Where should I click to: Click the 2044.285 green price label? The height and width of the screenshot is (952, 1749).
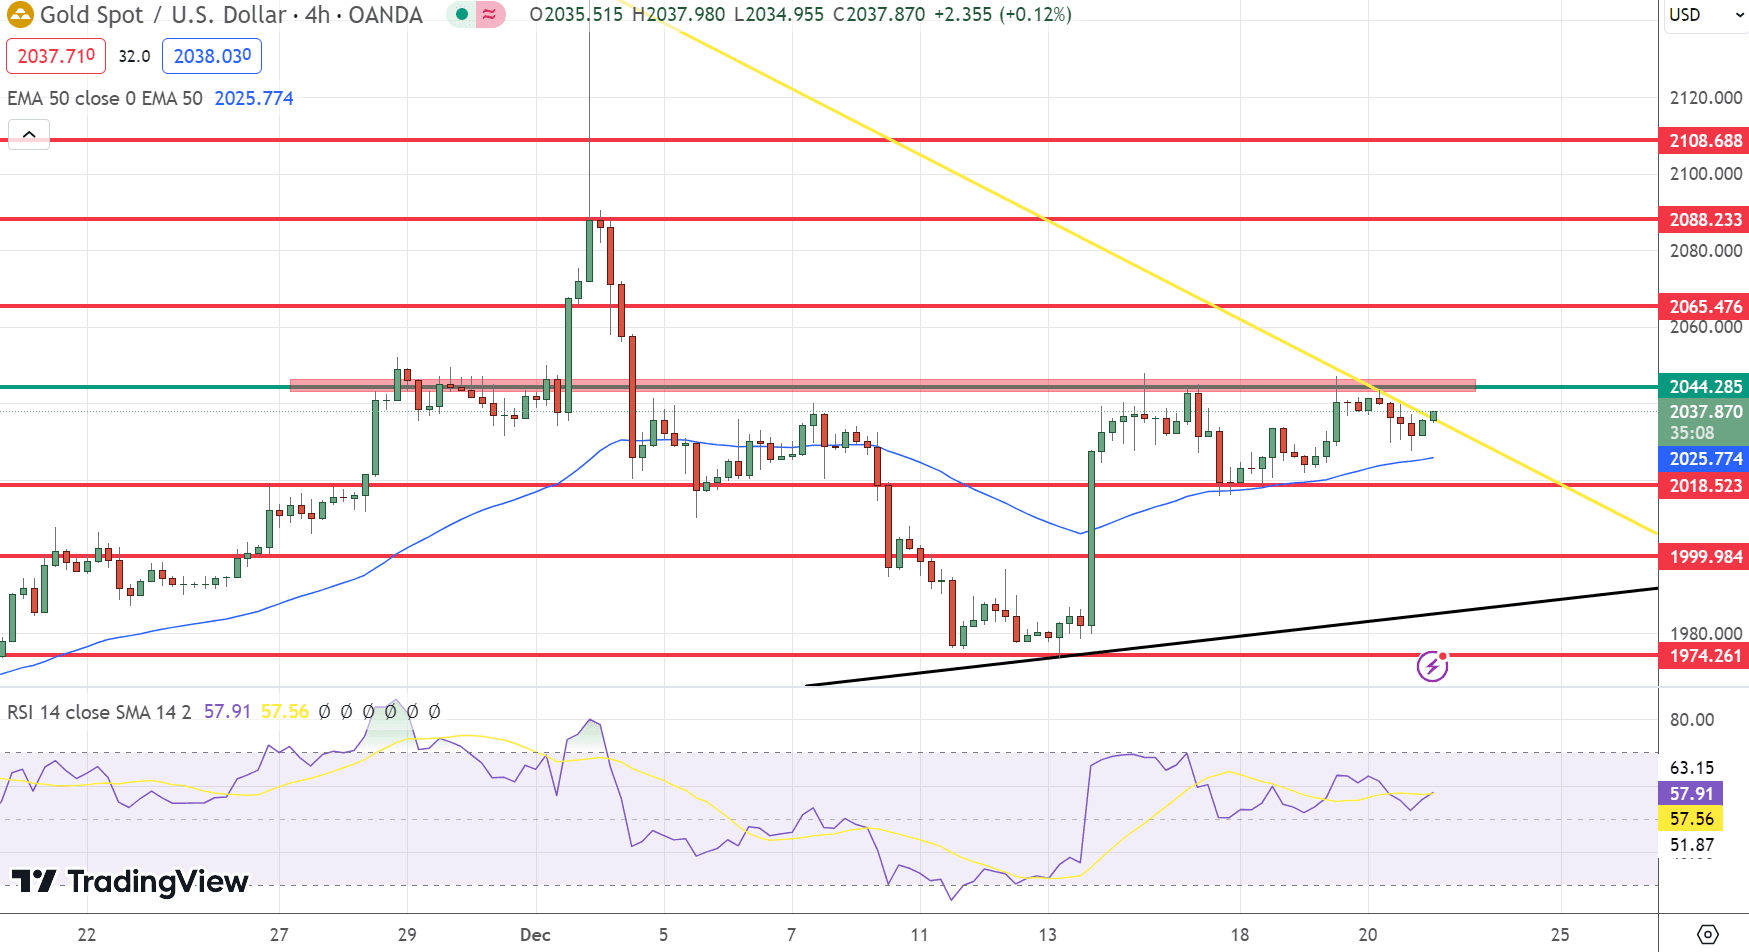(x=1704, y=387)
